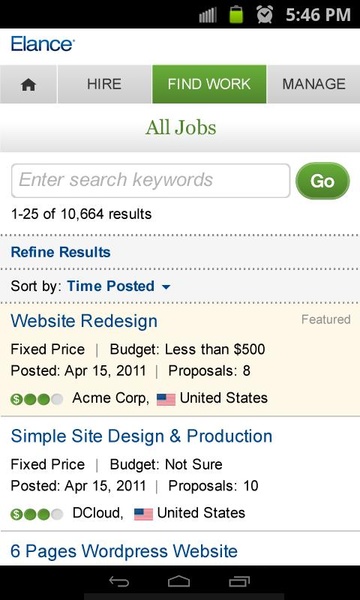Open the Time Posted sort dropdown
This screenshot has height=600, width=360.
click(119, 286)
